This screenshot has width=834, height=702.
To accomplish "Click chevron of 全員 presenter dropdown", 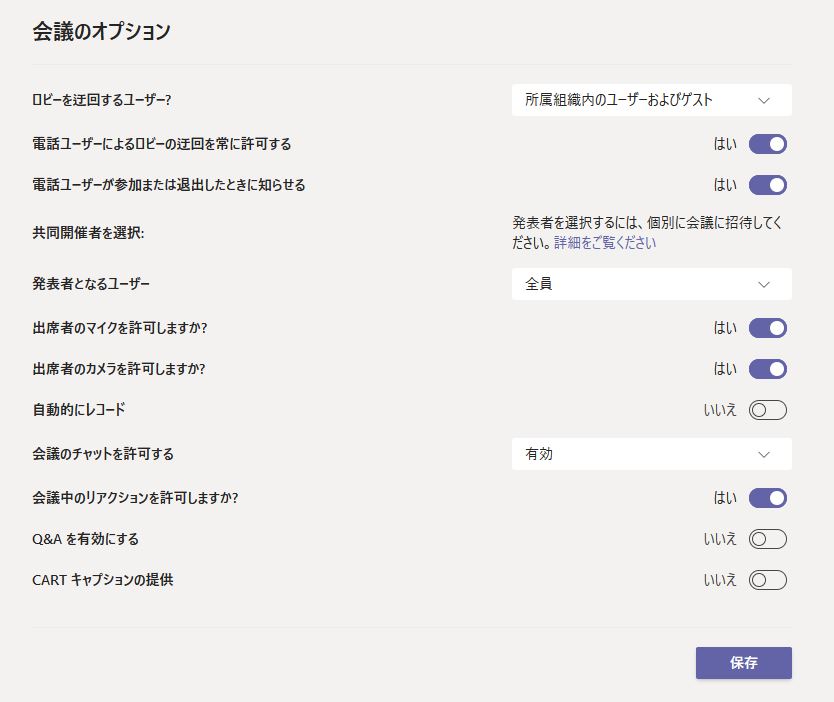I will (764, 285).
